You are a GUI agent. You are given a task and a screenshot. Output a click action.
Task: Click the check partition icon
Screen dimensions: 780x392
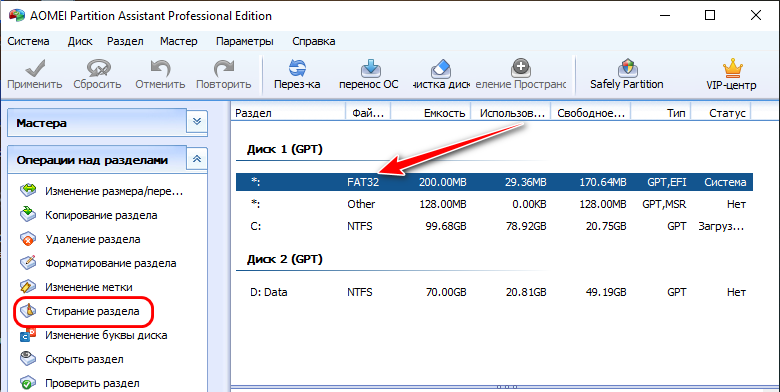click(28, 383)
